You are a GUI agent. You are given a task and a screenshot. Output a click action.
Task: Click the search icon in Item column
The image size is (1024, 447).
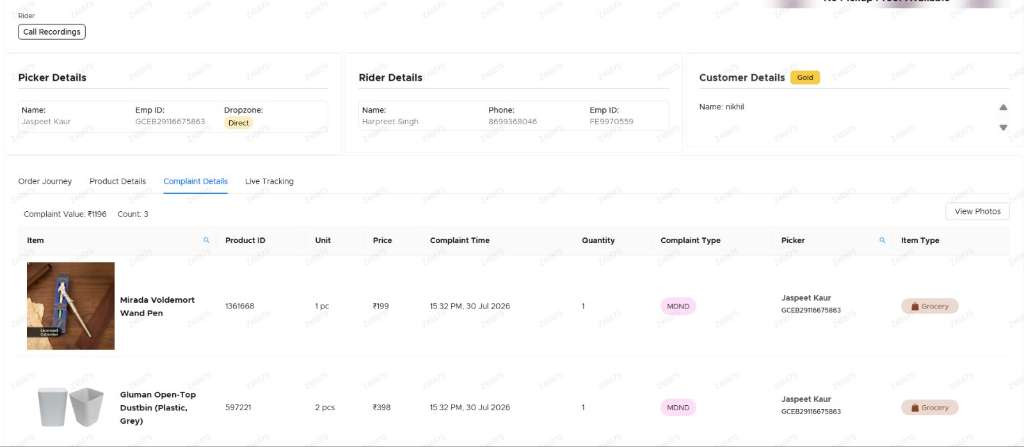click(206, 240)
